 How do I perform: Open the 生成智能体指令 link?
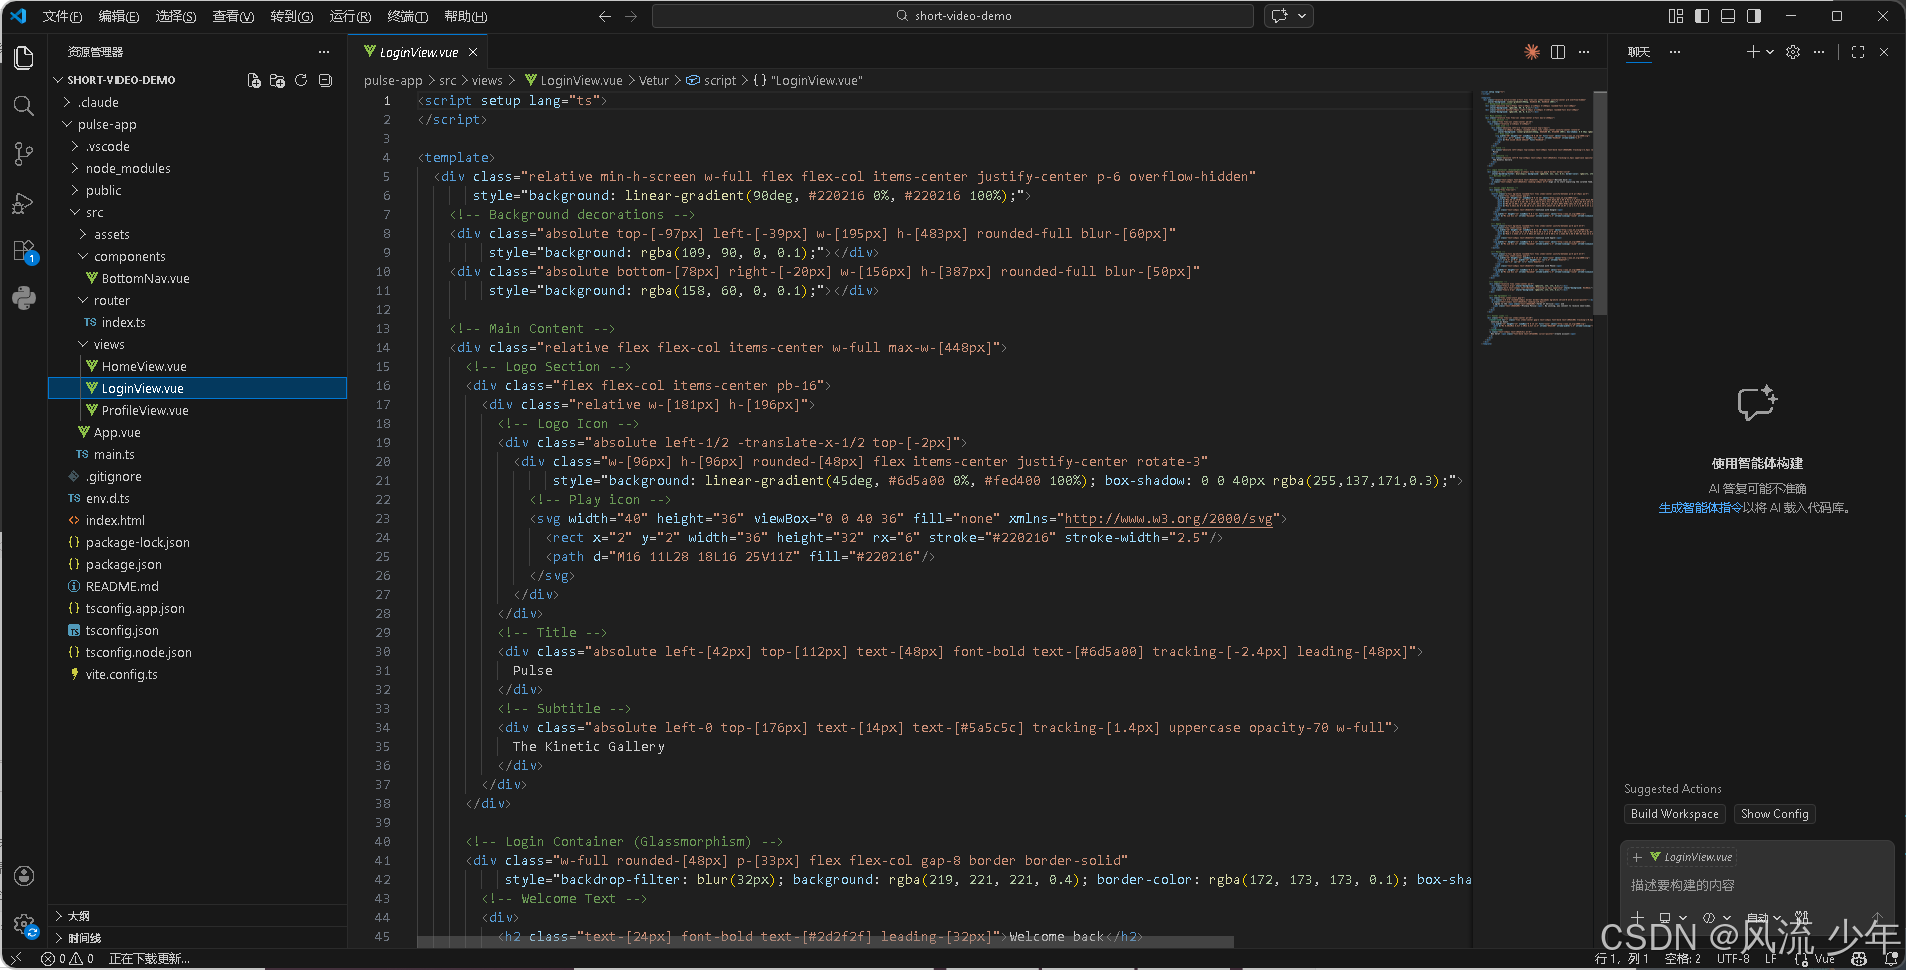coord(1701,508)
